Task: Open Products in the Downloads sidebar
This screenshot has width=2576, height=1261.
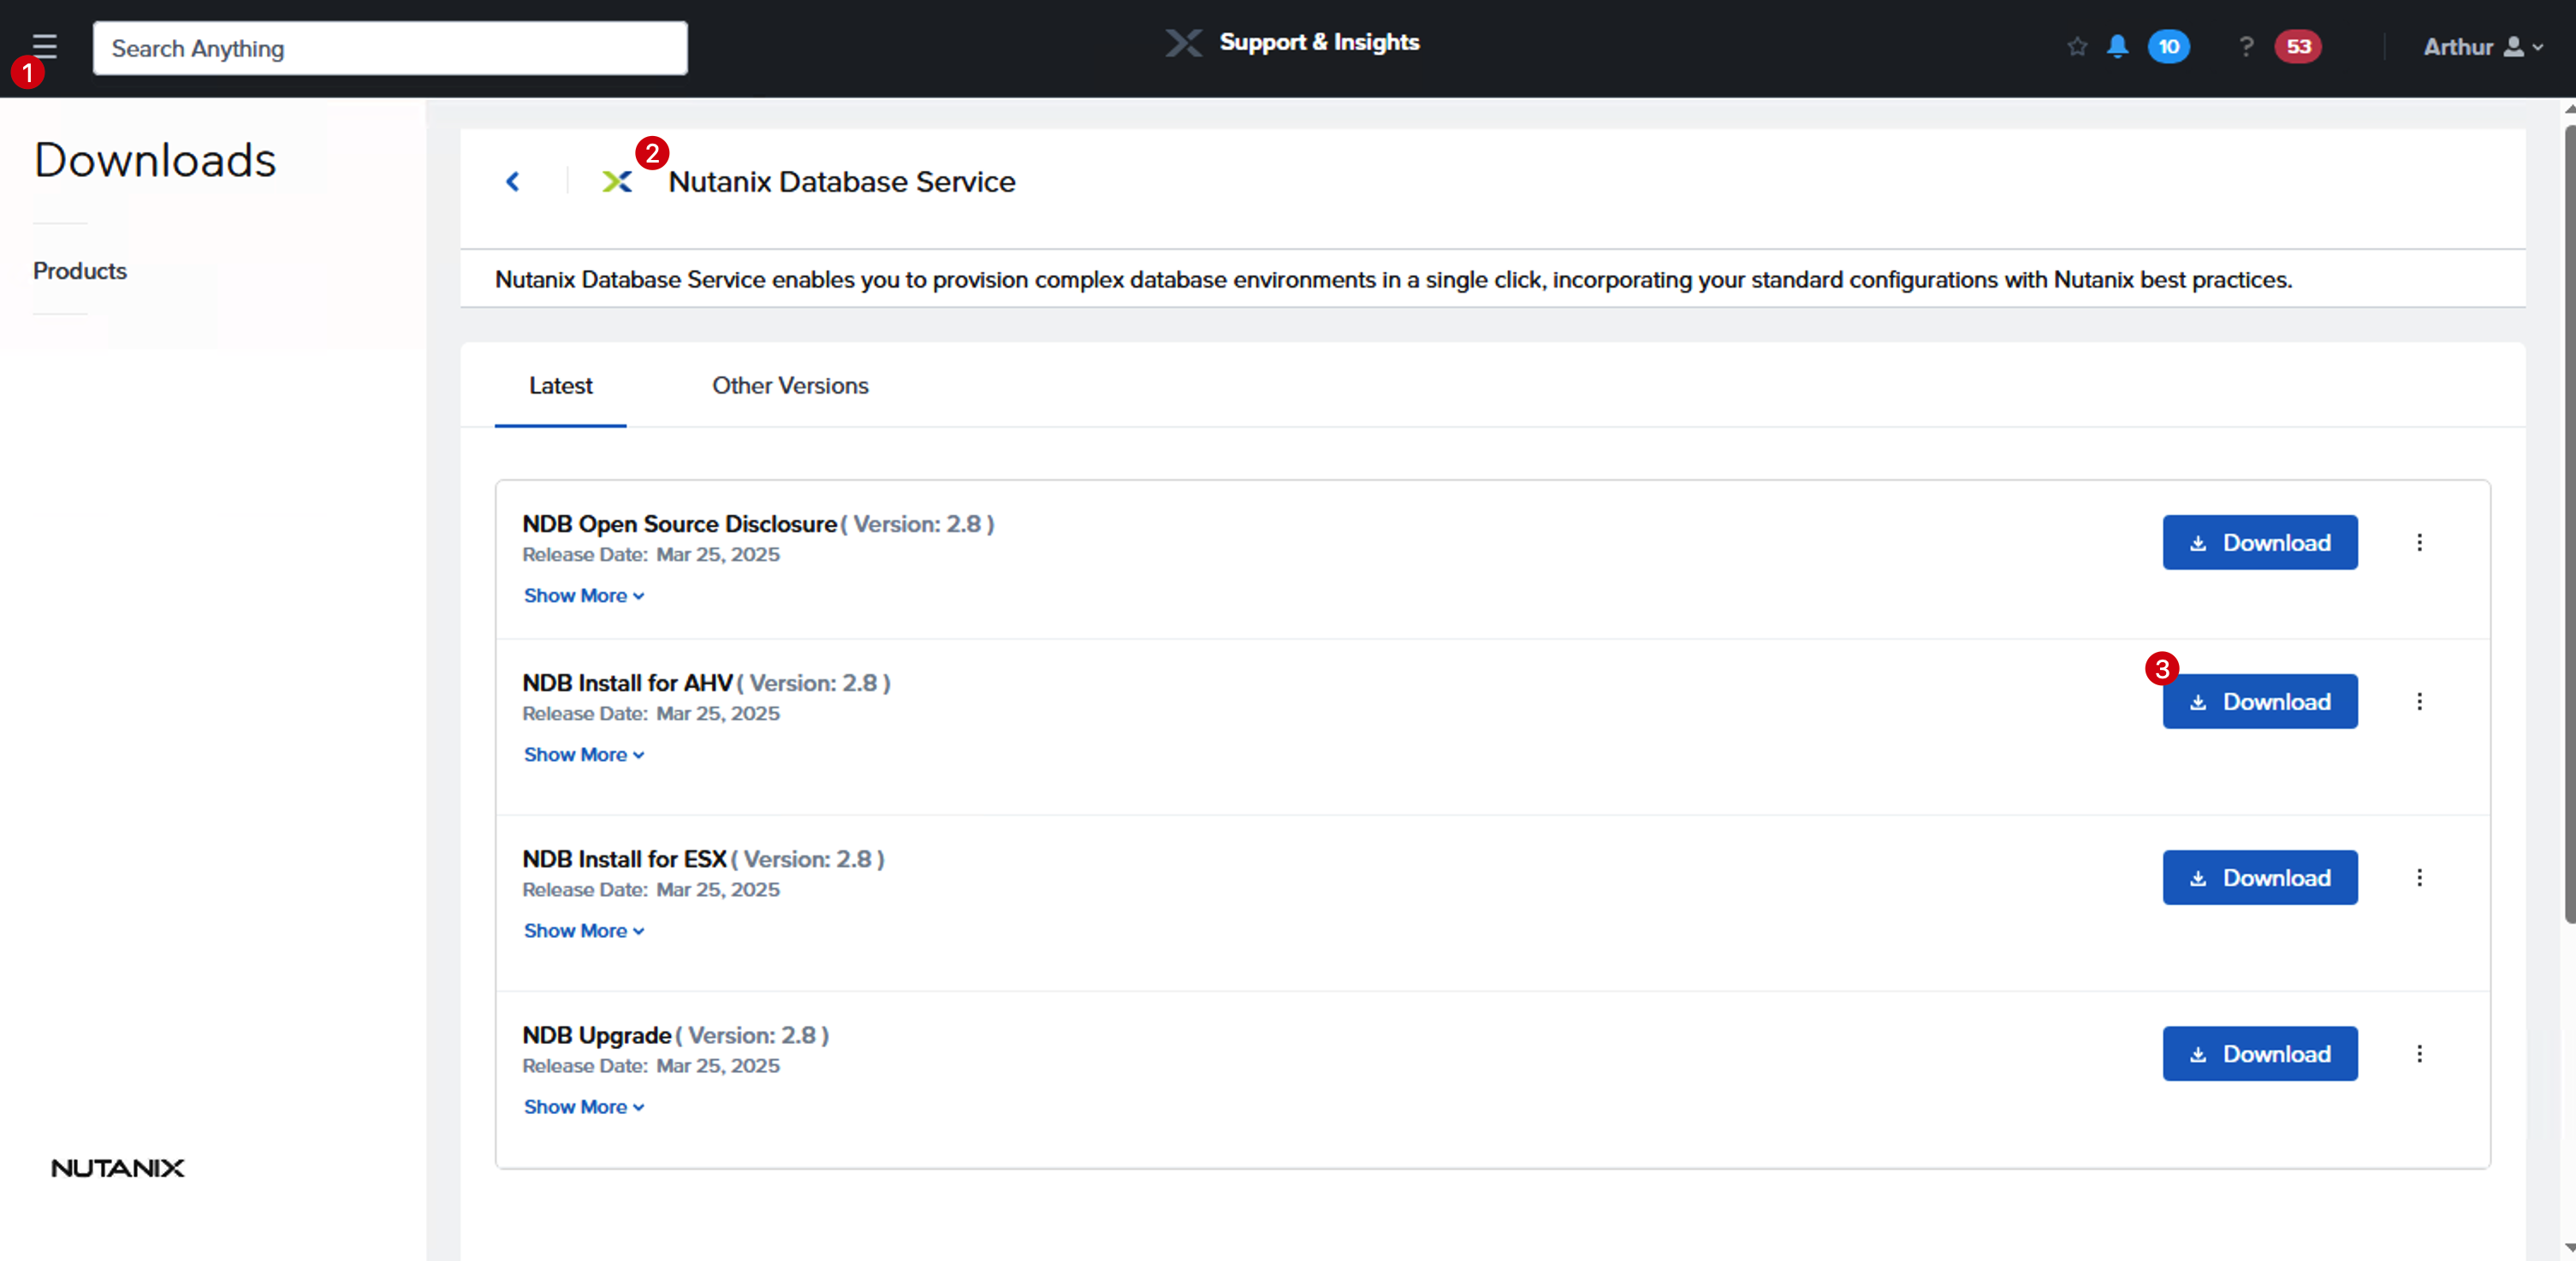Action: (80, 270)
